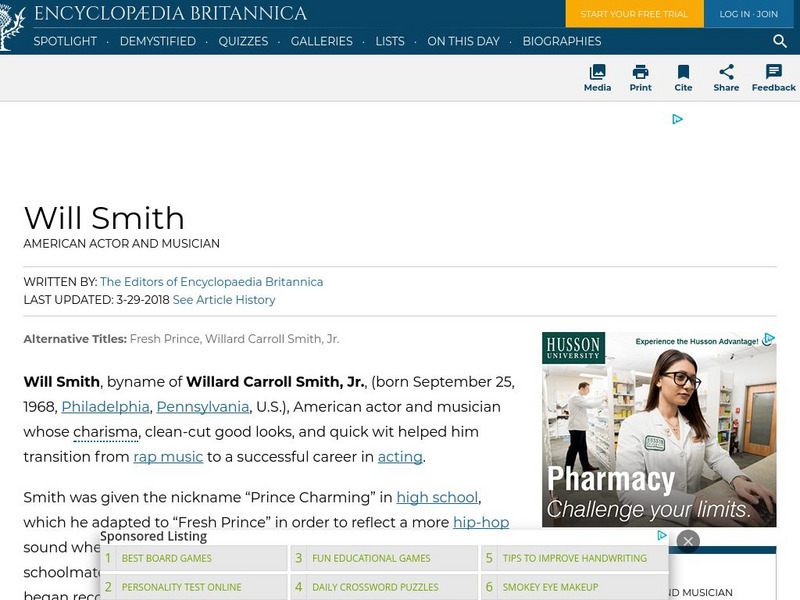This screenshot has height=600, width=800.
Task: Close the Sponsored Listing overlay
Action: click(687, 541)
